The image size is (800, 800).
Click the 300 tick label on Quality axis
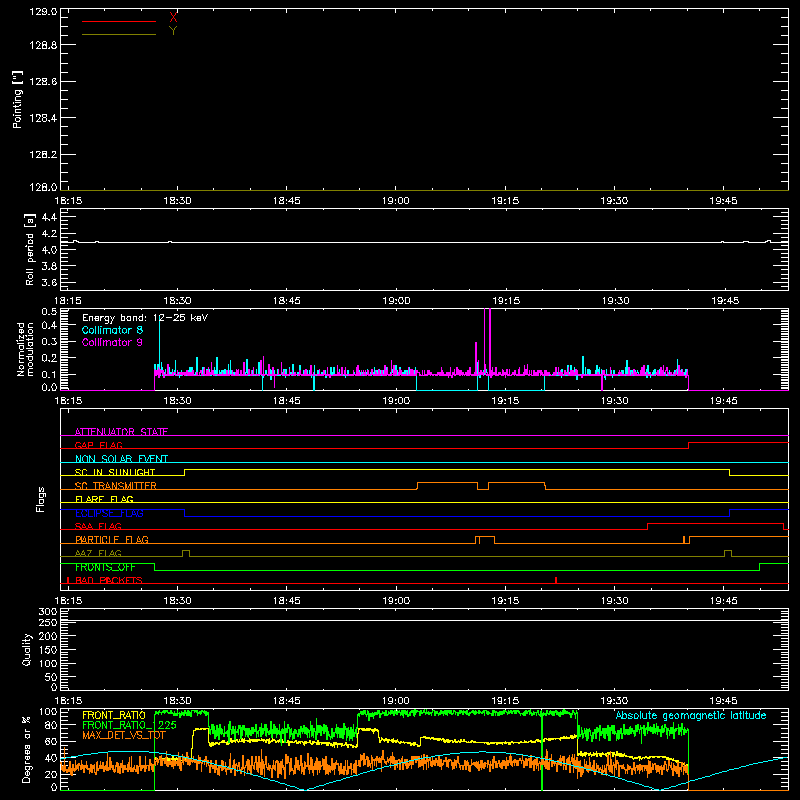[47, 612]
